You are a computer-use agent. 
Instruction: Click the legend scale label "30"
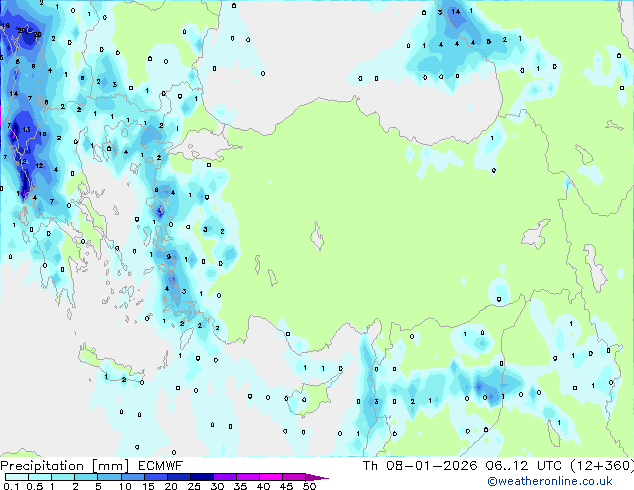tap(217, 486)
